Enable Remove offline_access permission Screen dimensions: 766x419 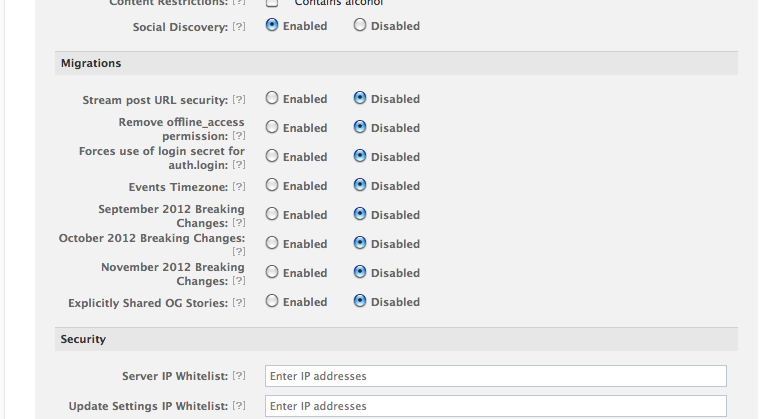(x=272, y=127)
